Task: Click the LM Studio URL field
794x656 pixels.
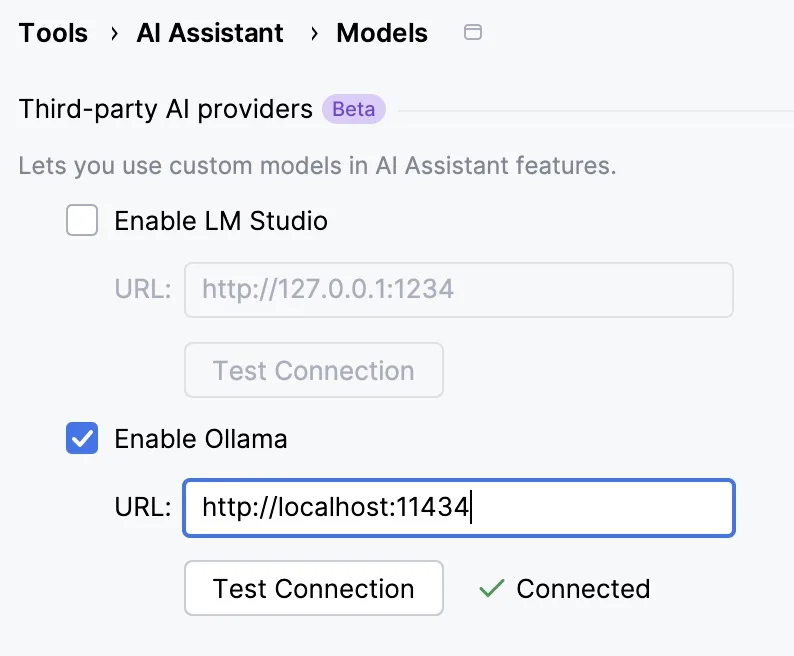Action: [459, 290]
